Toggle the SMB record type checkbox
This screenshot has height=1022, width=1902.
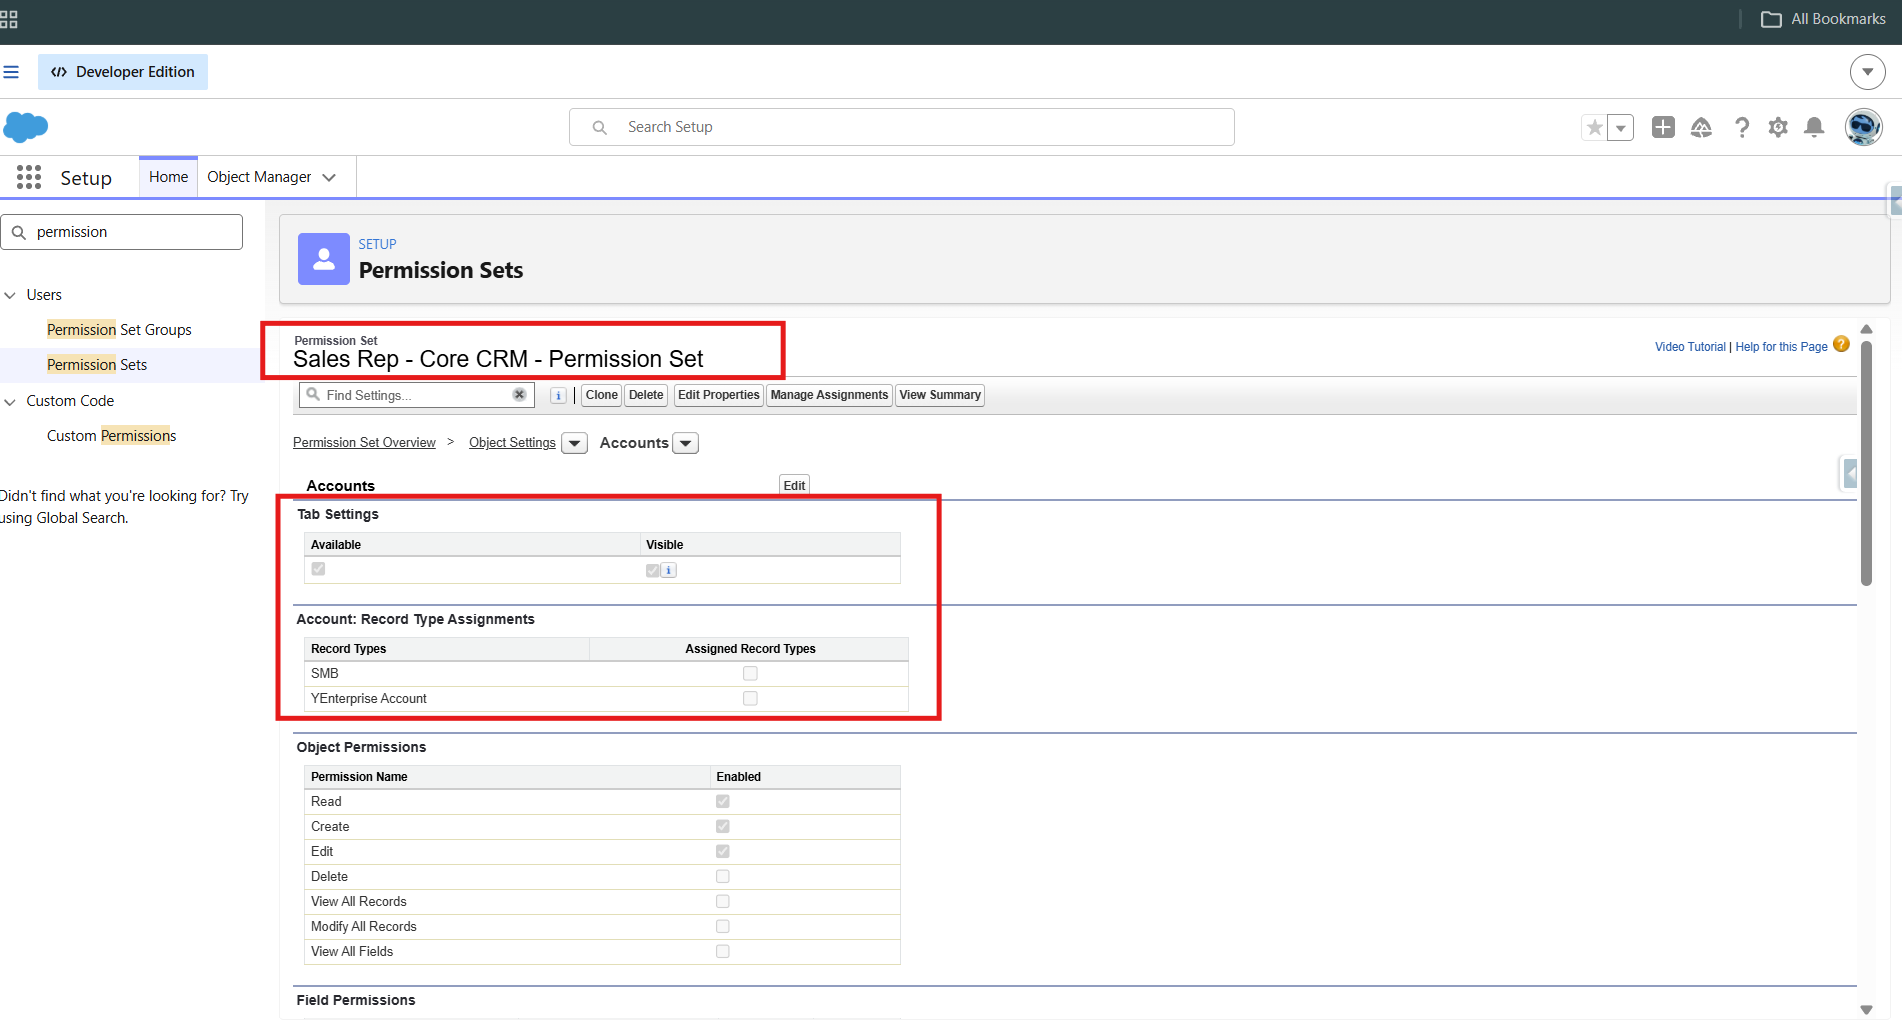coord(750,673)
